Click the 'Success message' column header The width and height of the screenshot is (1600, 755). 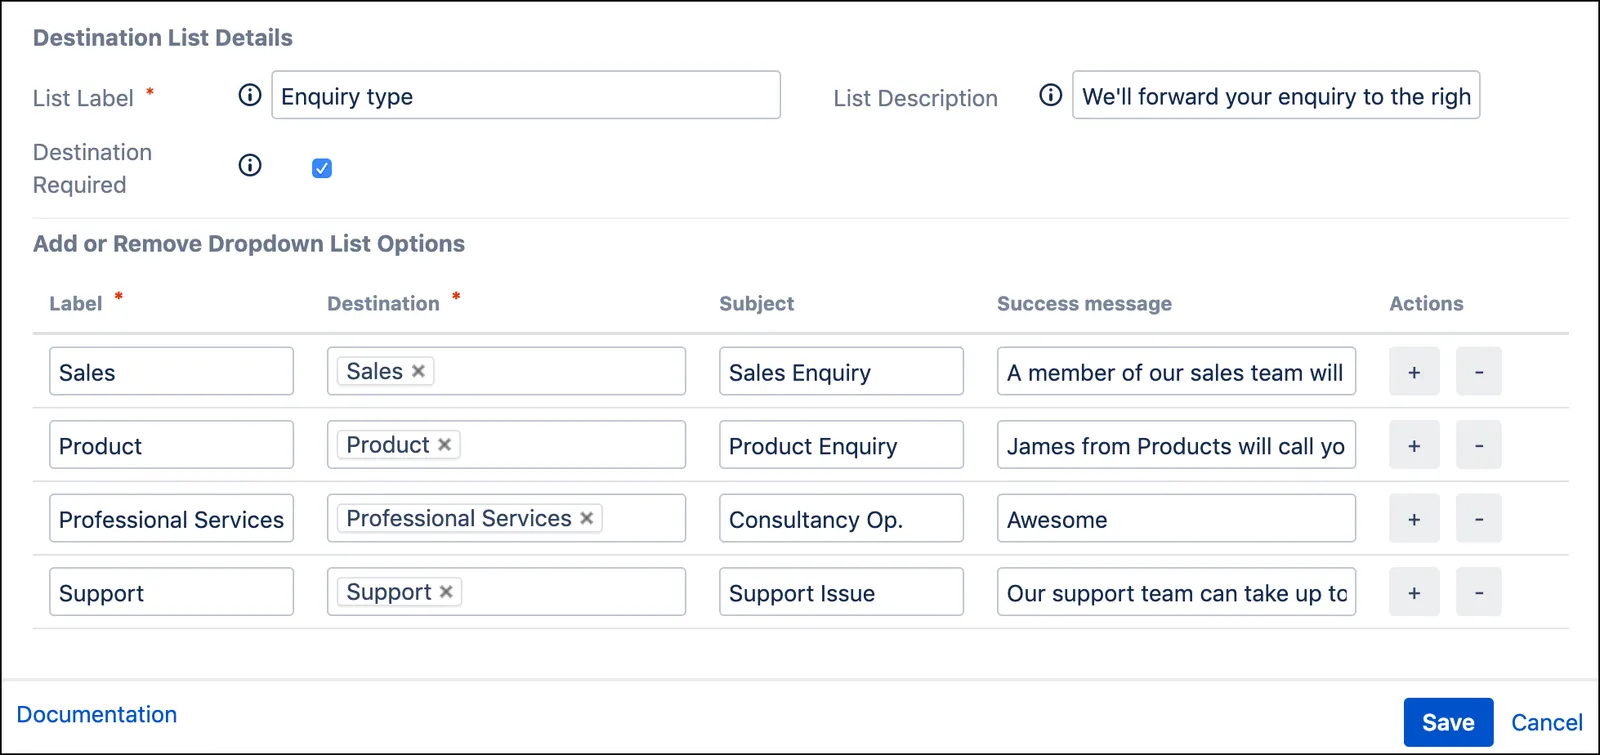[x=1084, y=304]
